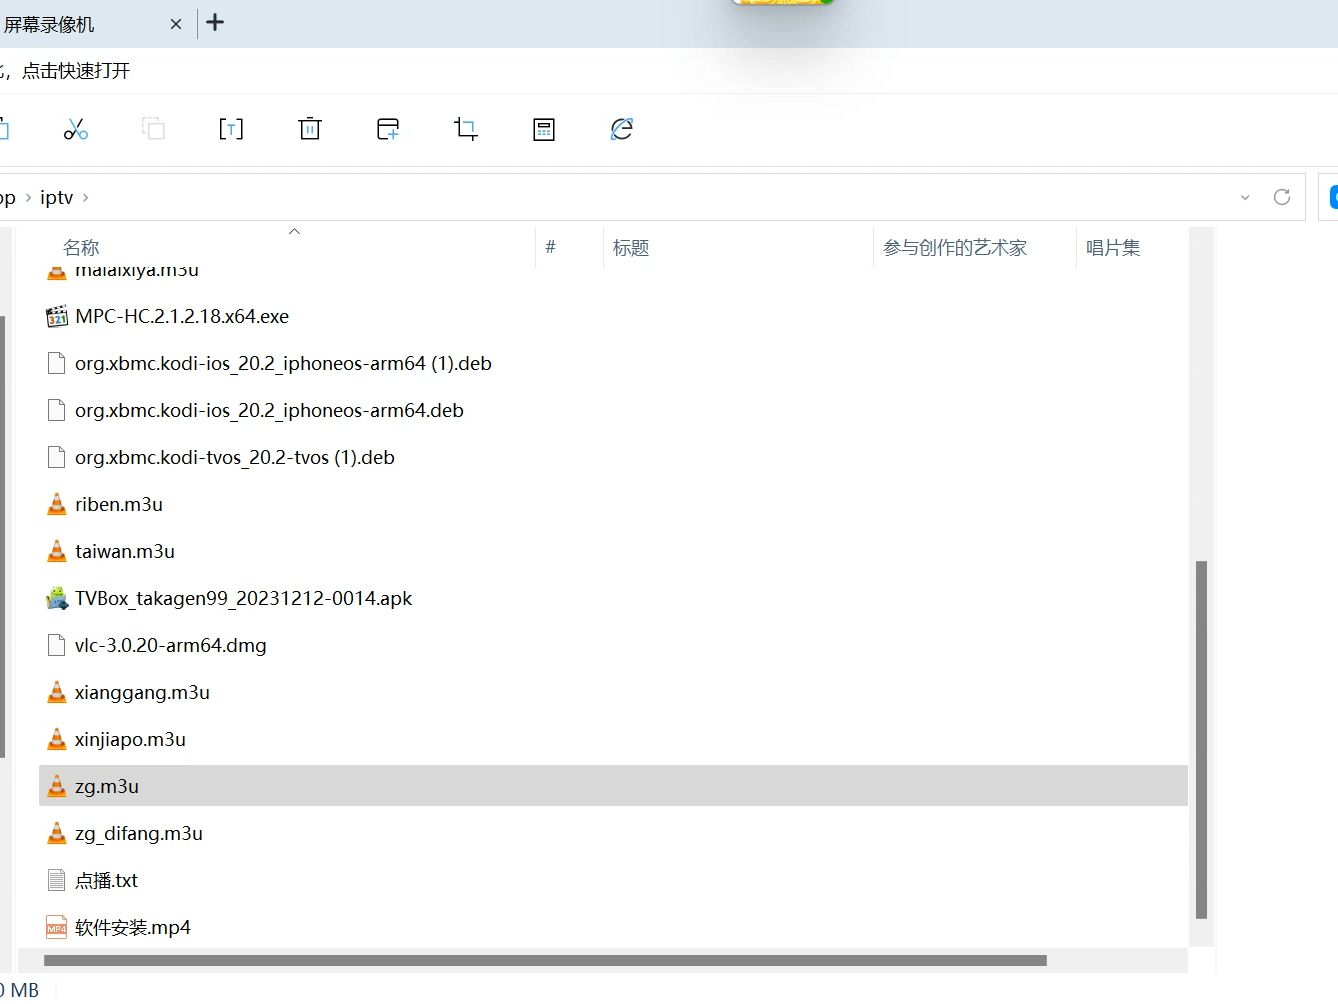Click the Delete trash can icon

tap(310, 129)
